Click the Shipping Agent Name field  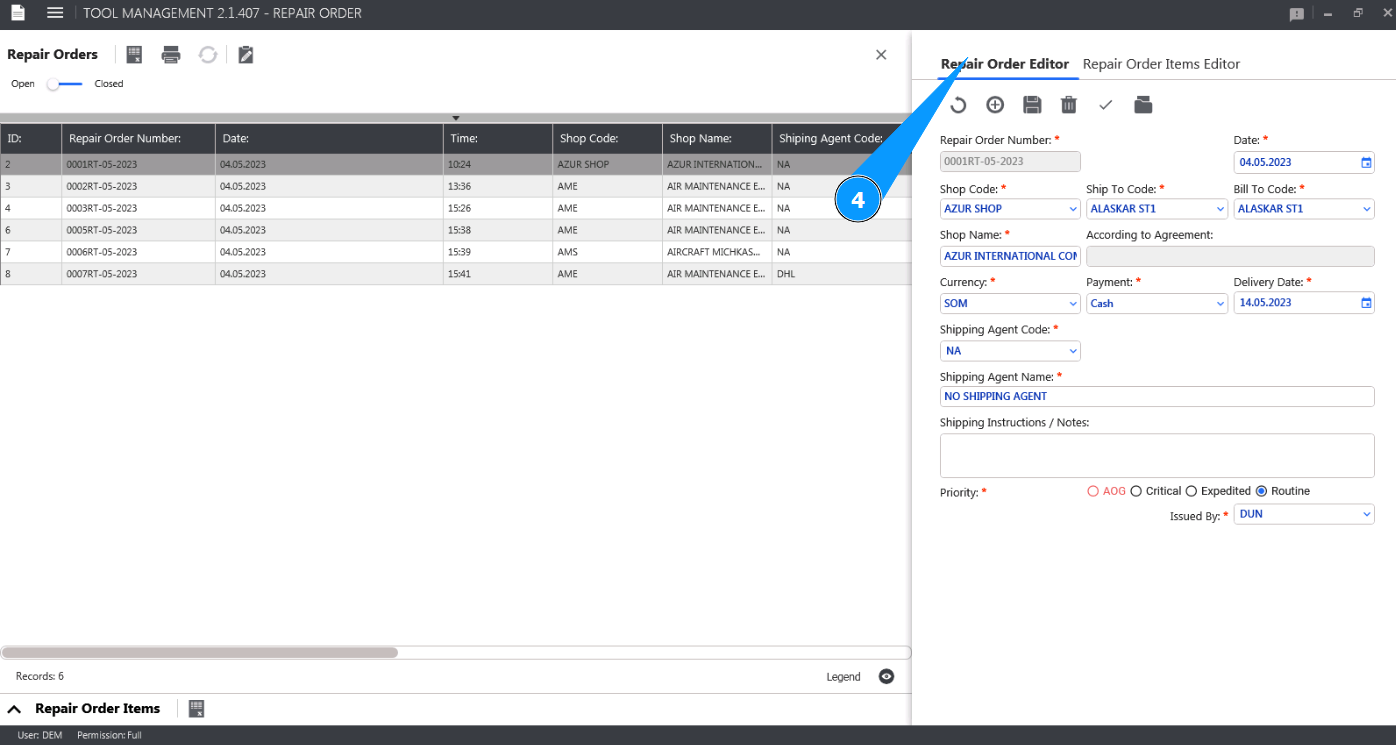coord(1157,396)
